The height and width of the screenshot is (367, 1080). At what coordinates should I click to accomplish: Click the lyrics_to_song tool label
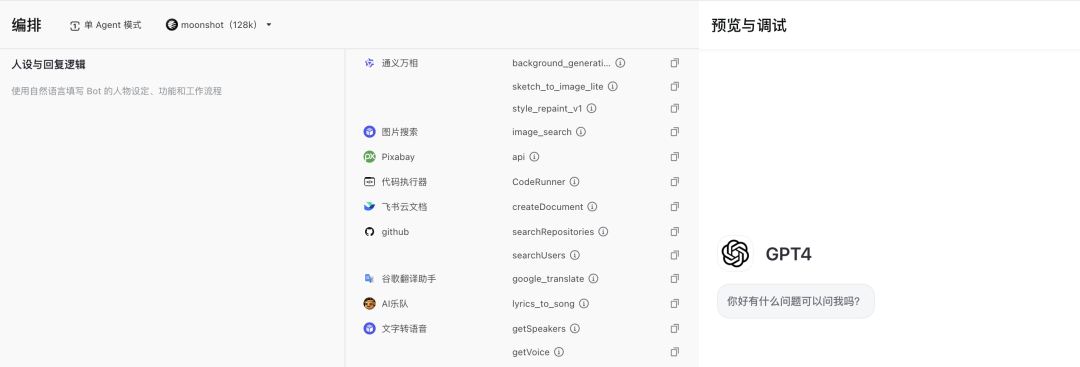[x=543, y=303]
